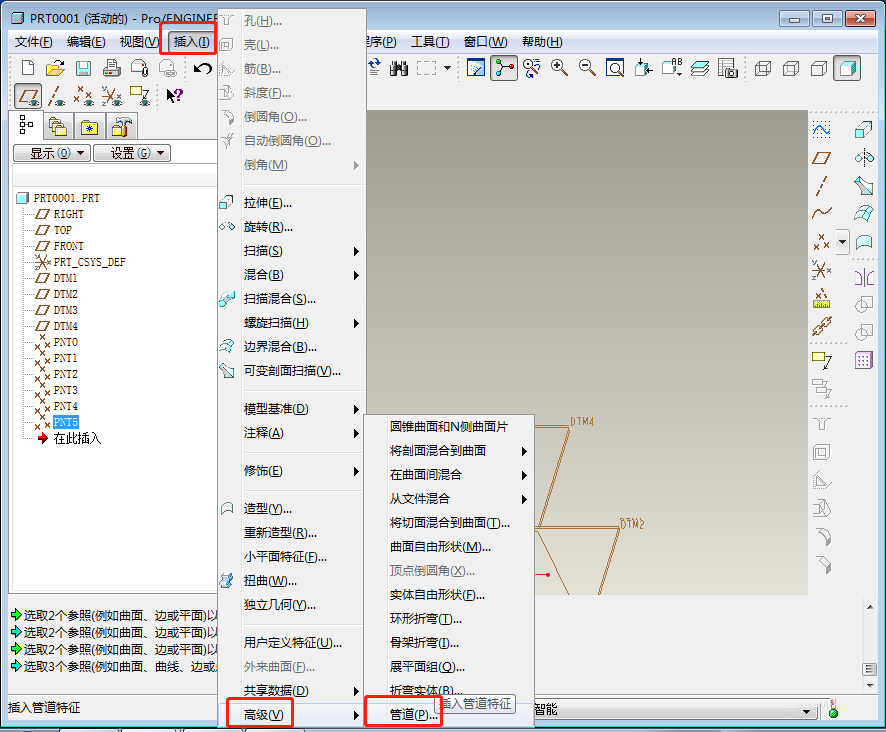Open the 帮助(H) menu
Viewport: 886px width, 732px height.
(x=542, y=42)
